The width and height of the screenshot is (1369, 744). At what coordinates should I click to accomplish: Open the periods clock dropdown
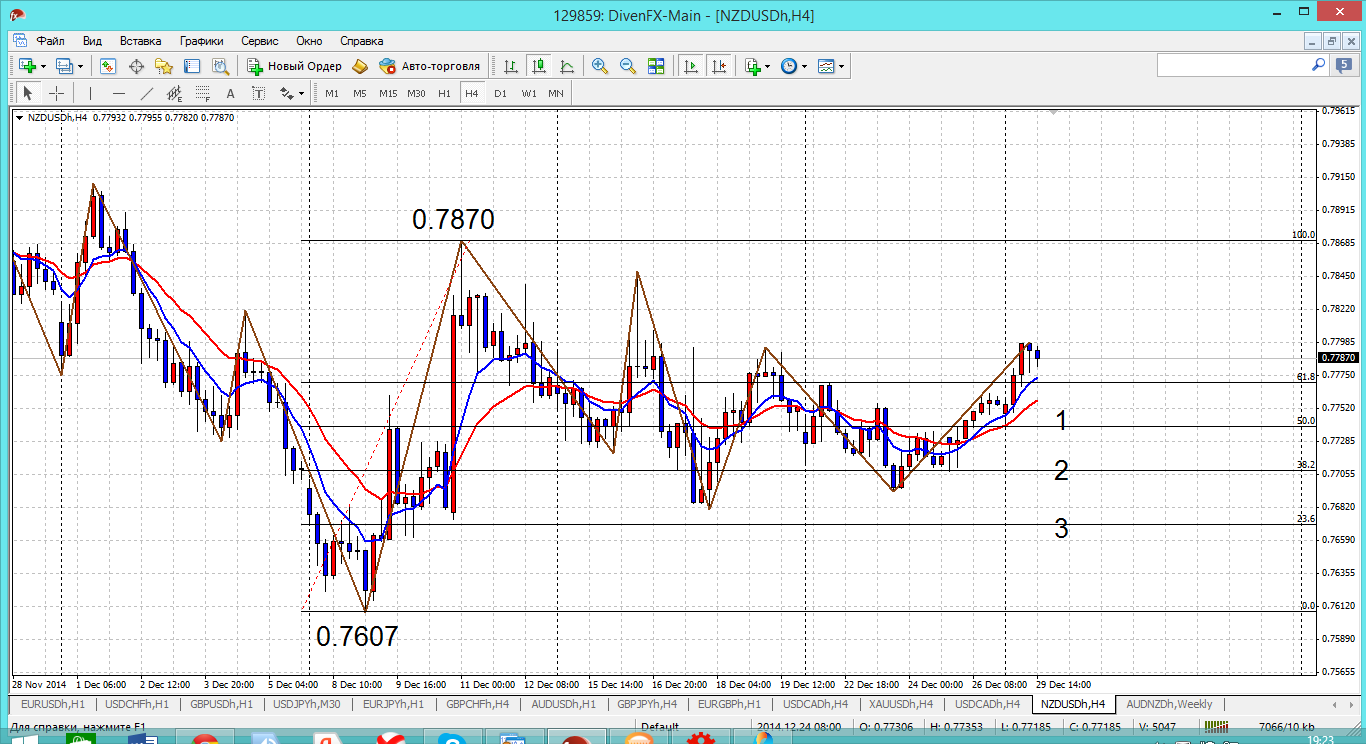coord(804,66)
